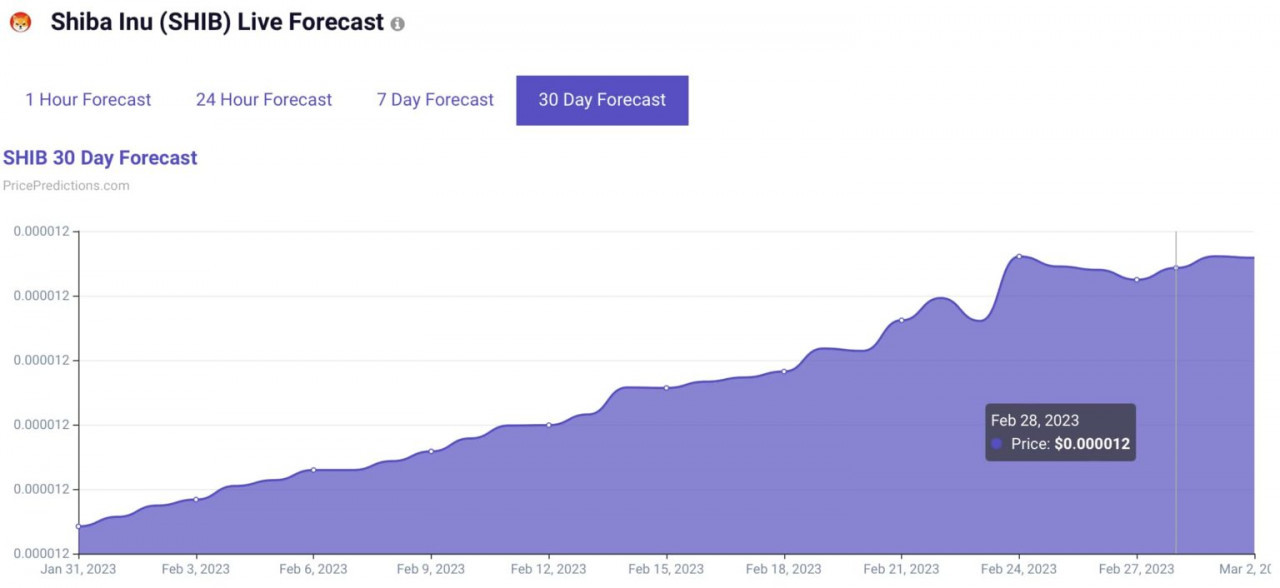
Task: Click the Feb 27 chart data point
Action: pos(1137,279)
